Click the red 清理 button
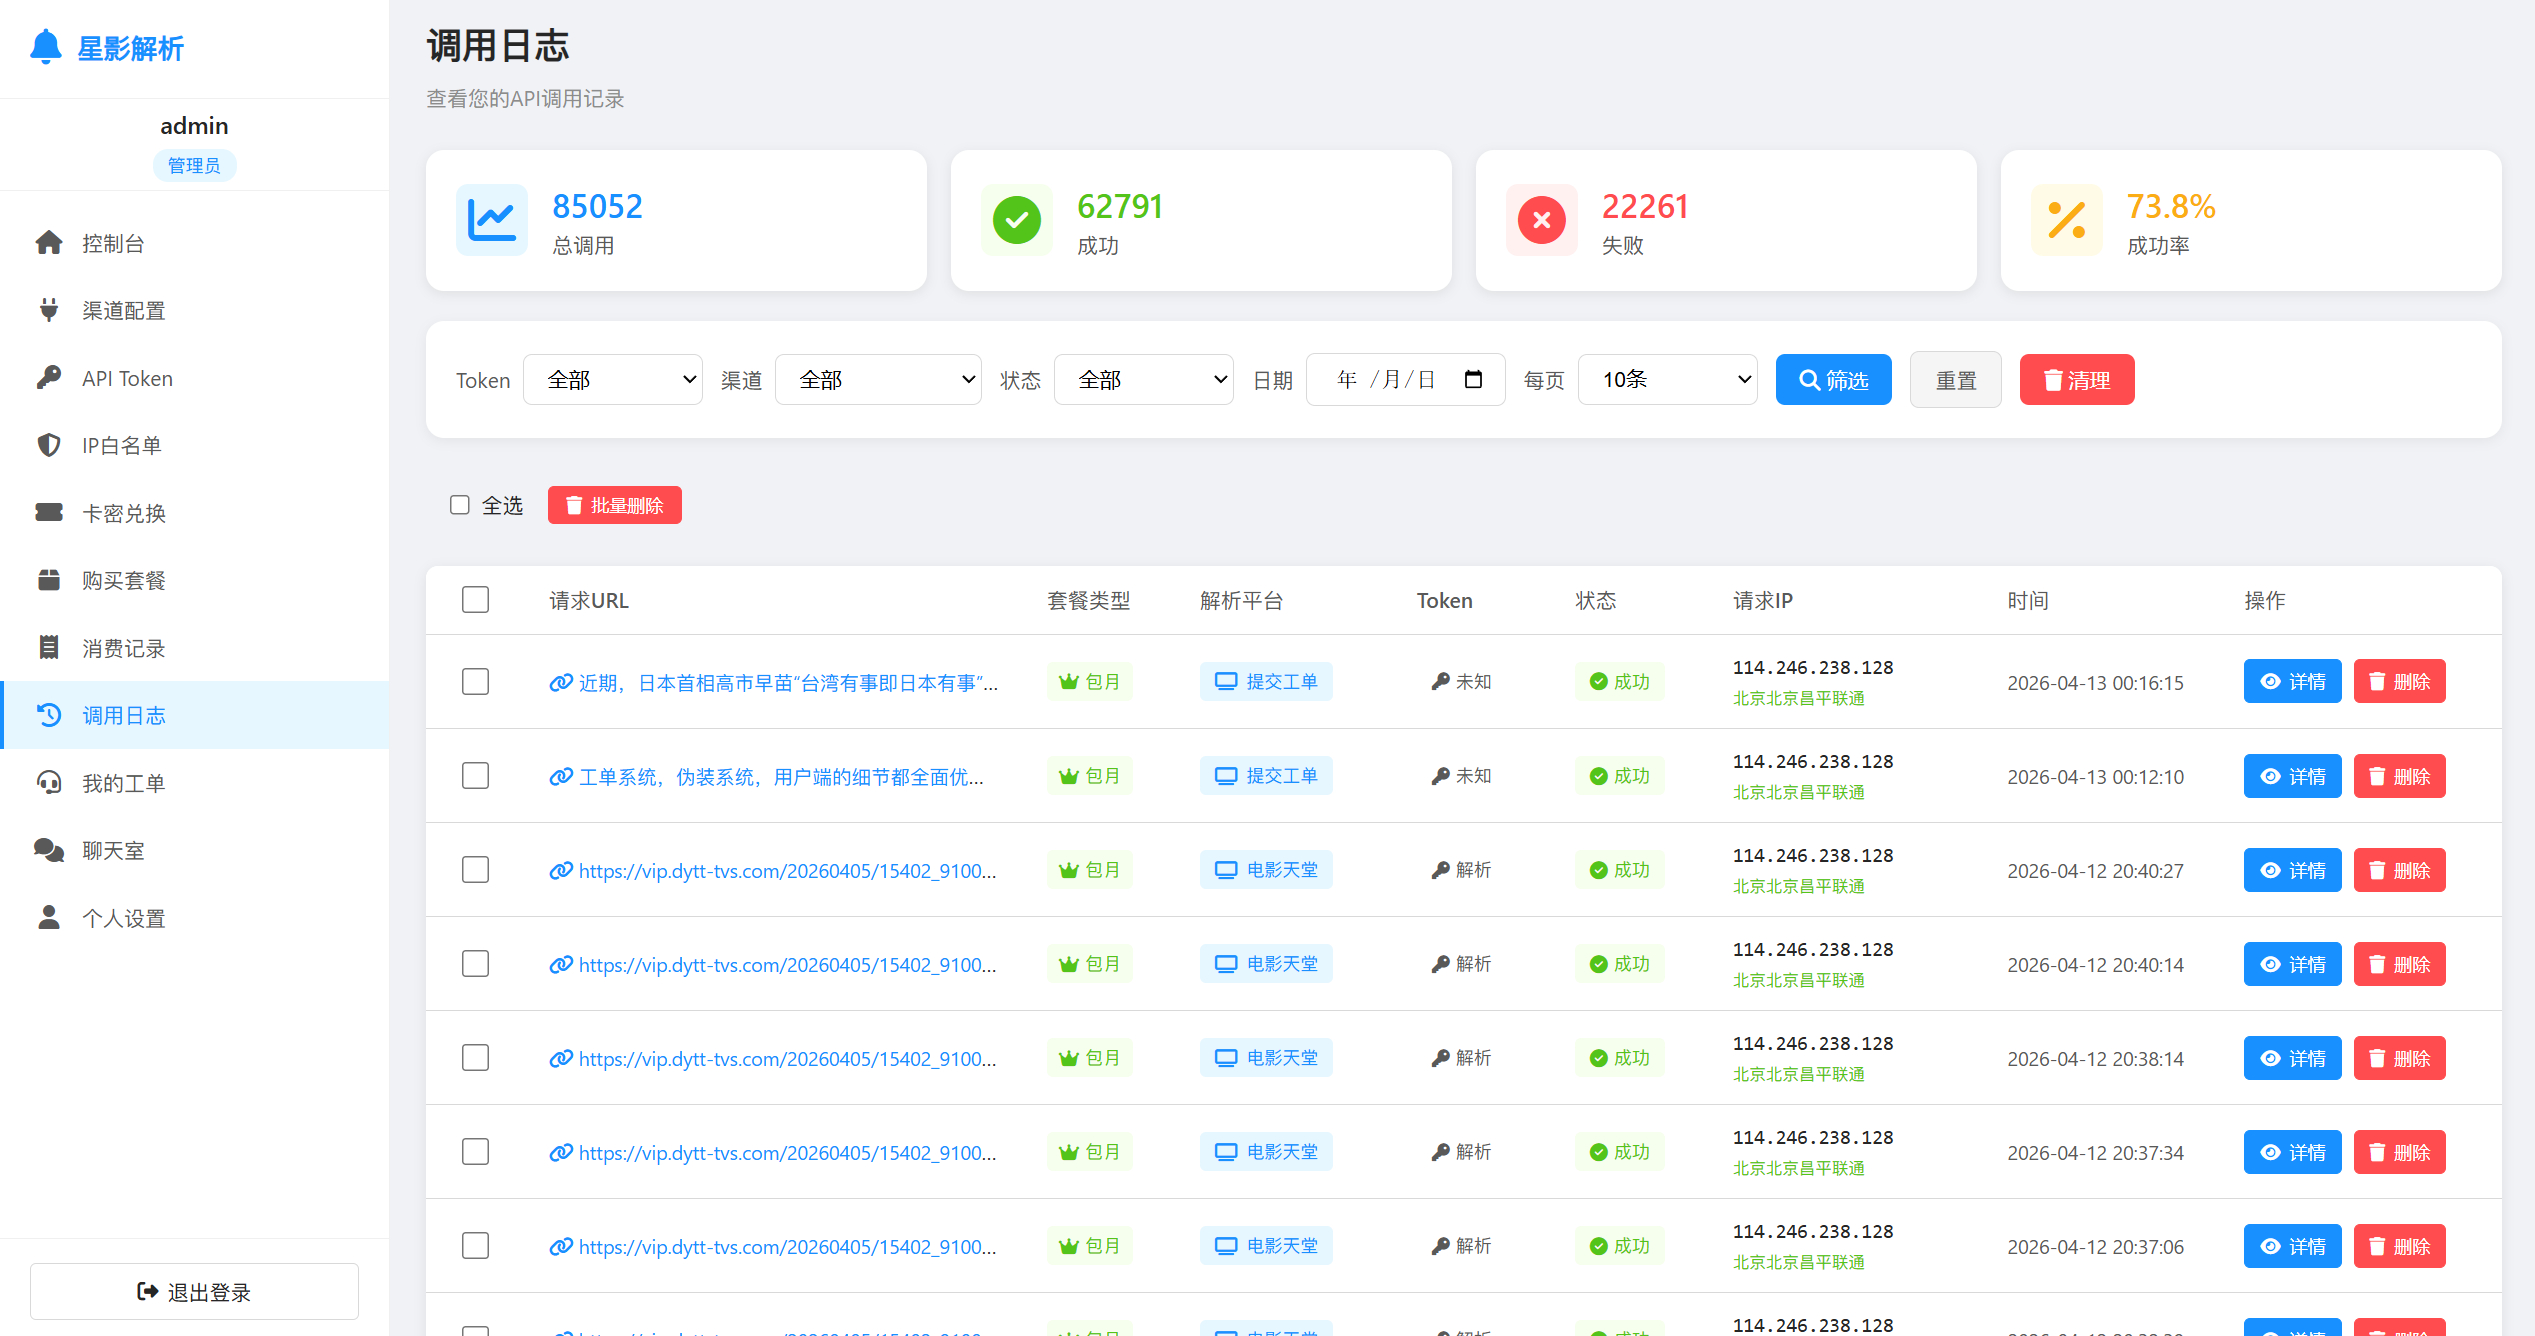This screenshot has height=1336, width=2535. pyautogui.click(x=2077, y=379)
